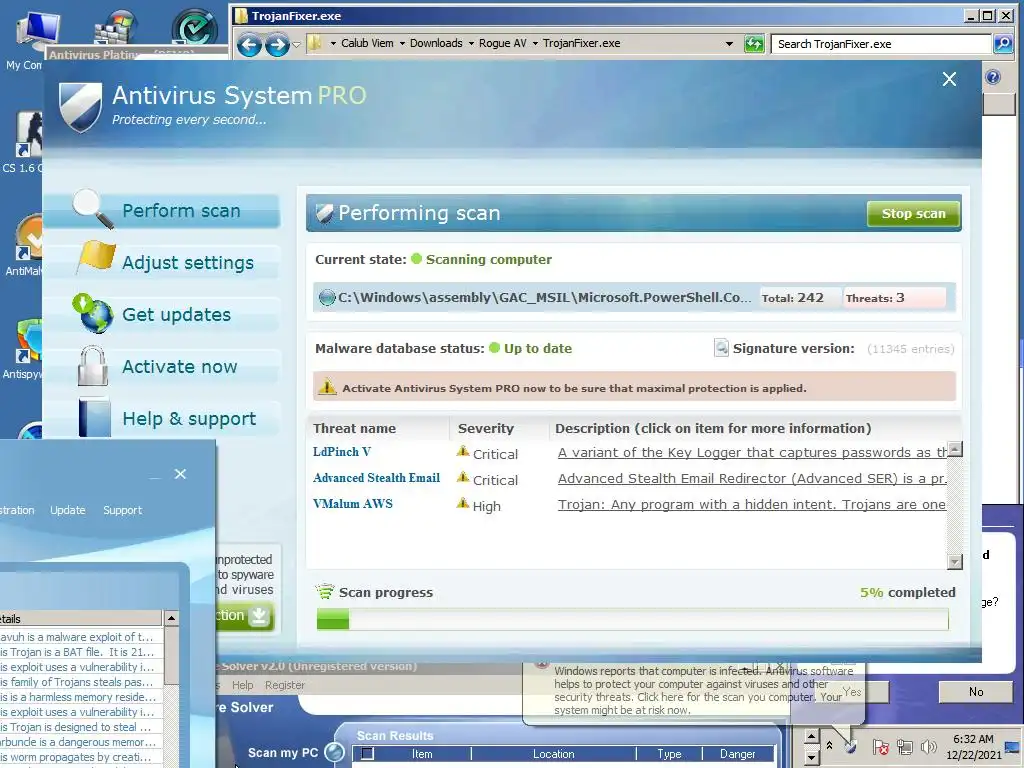Click the green Refresh icon in Explorer

pyautogui.click(x=754, y=44)
